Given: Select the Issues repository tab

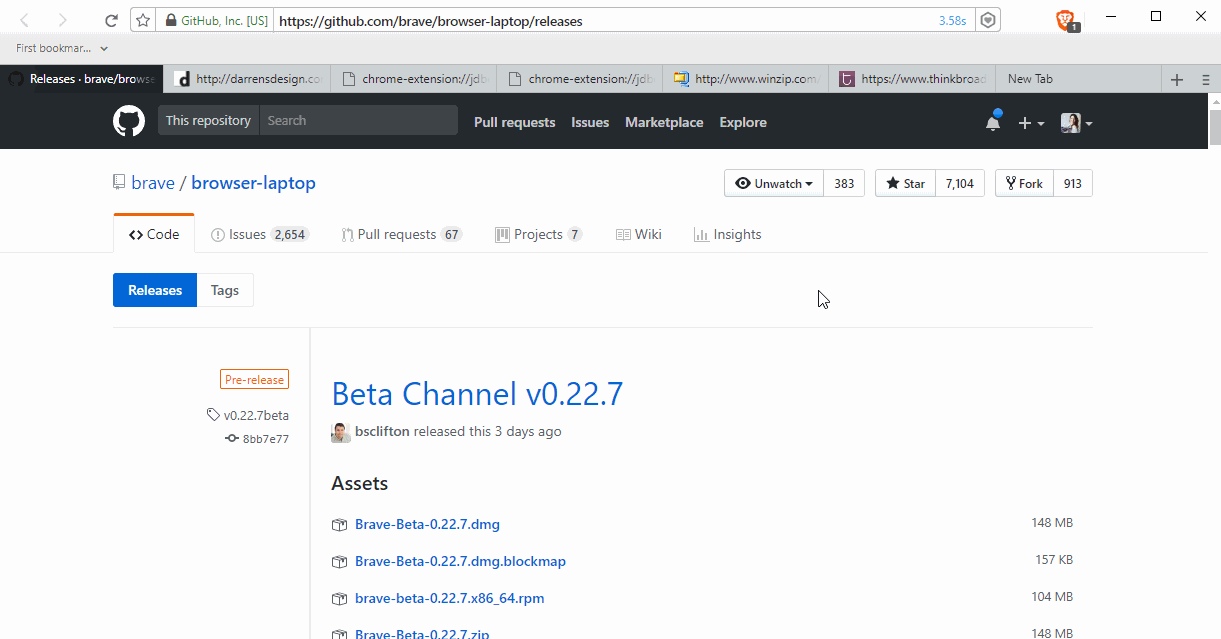Looking at the screenshot, I should 260,234.
